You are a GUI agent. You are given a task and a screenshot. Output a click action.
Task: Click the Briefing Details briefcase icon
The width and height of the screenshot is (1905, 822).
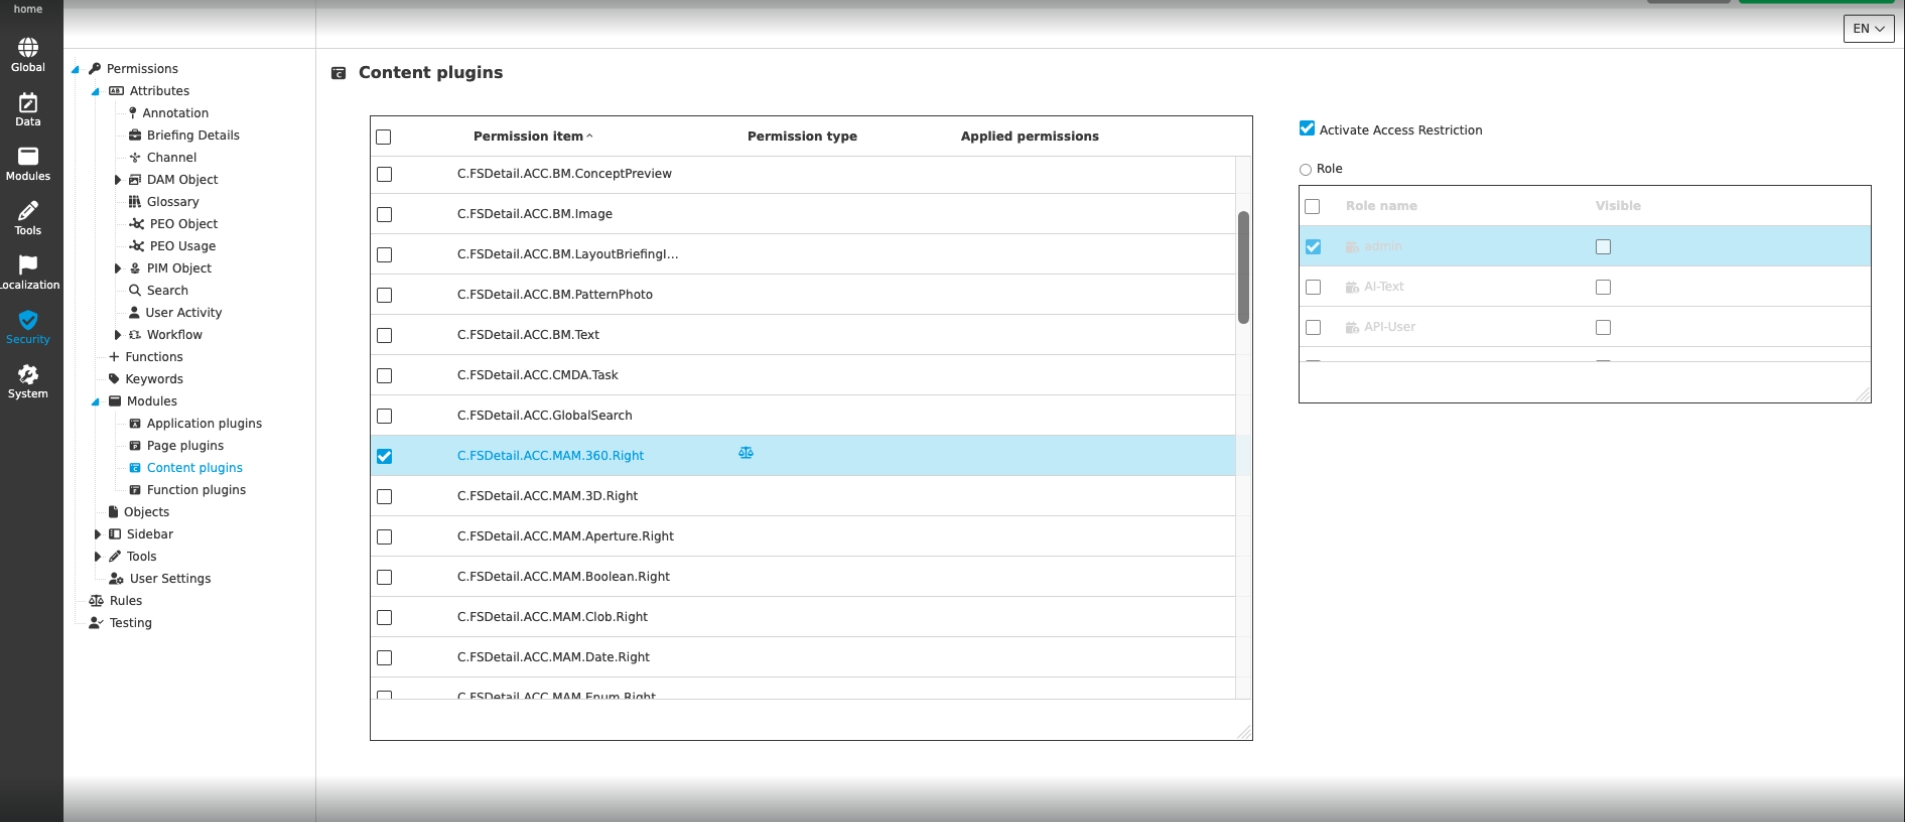tap(135, 135)
